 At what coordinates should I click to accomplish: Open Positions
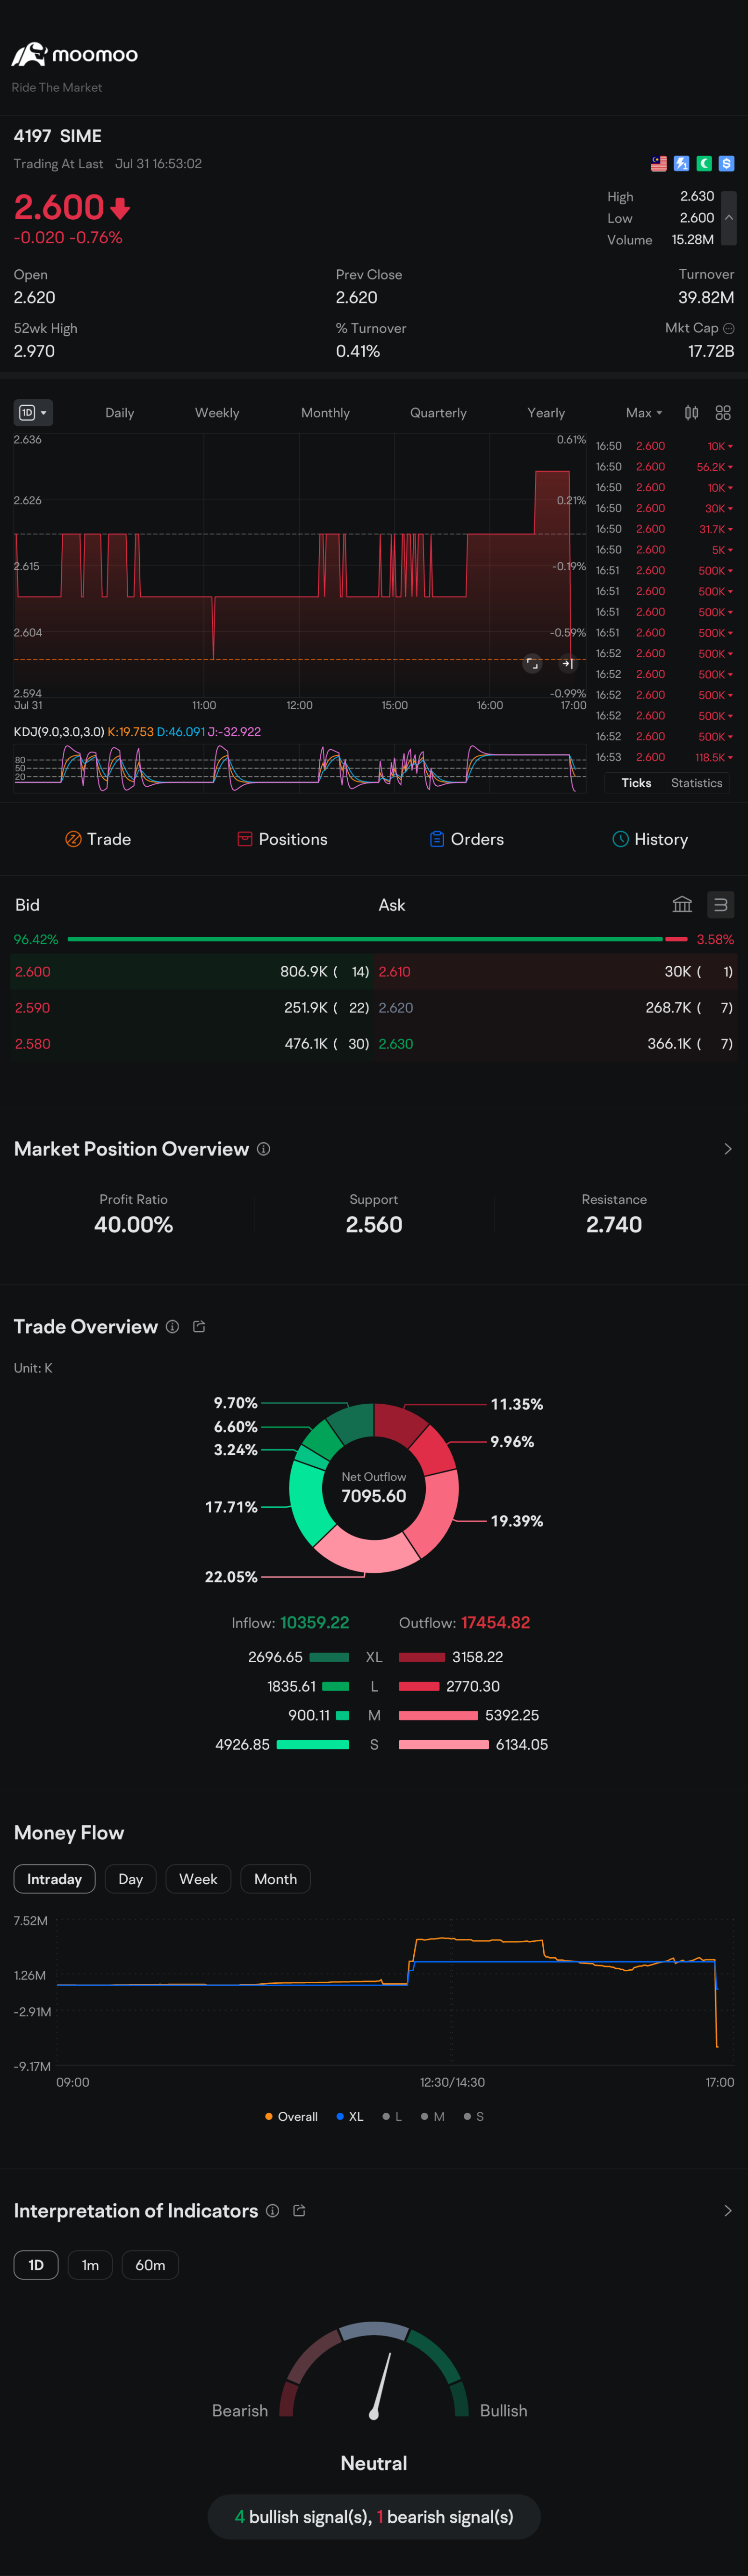(282, 839)
